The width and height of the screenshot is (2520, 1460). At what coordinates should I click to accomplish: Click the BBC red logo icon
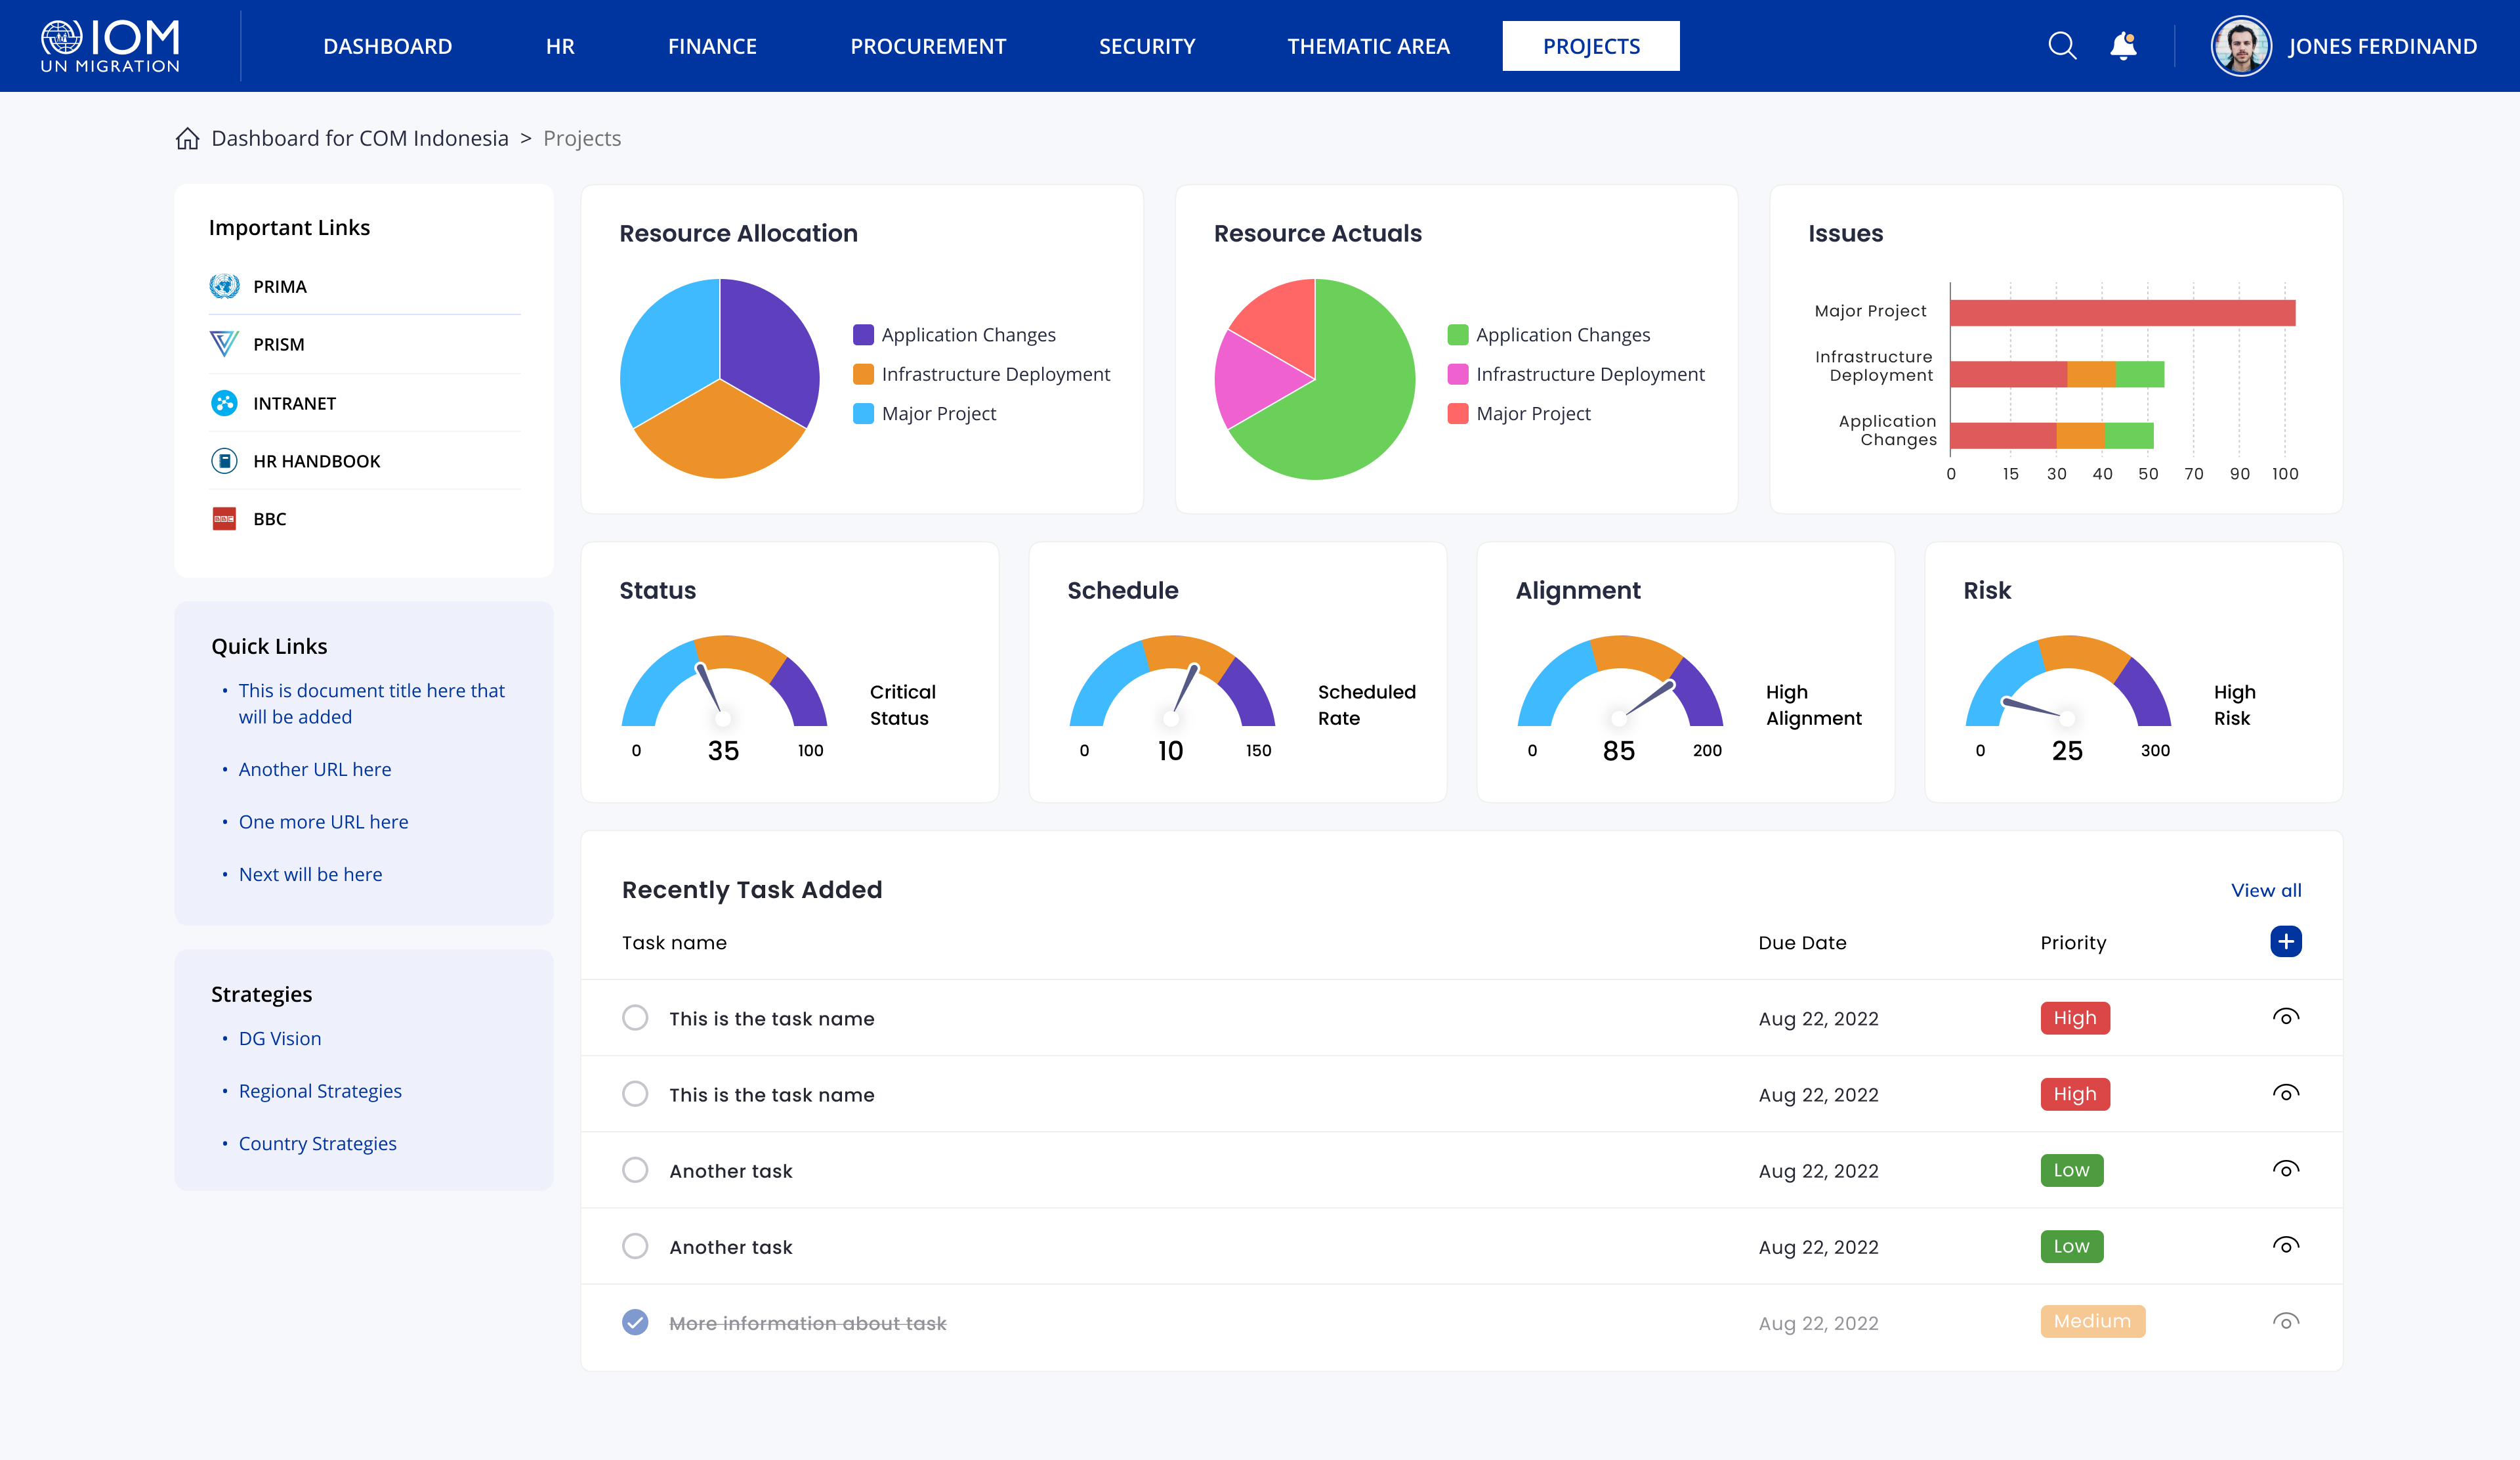(224, 519)
